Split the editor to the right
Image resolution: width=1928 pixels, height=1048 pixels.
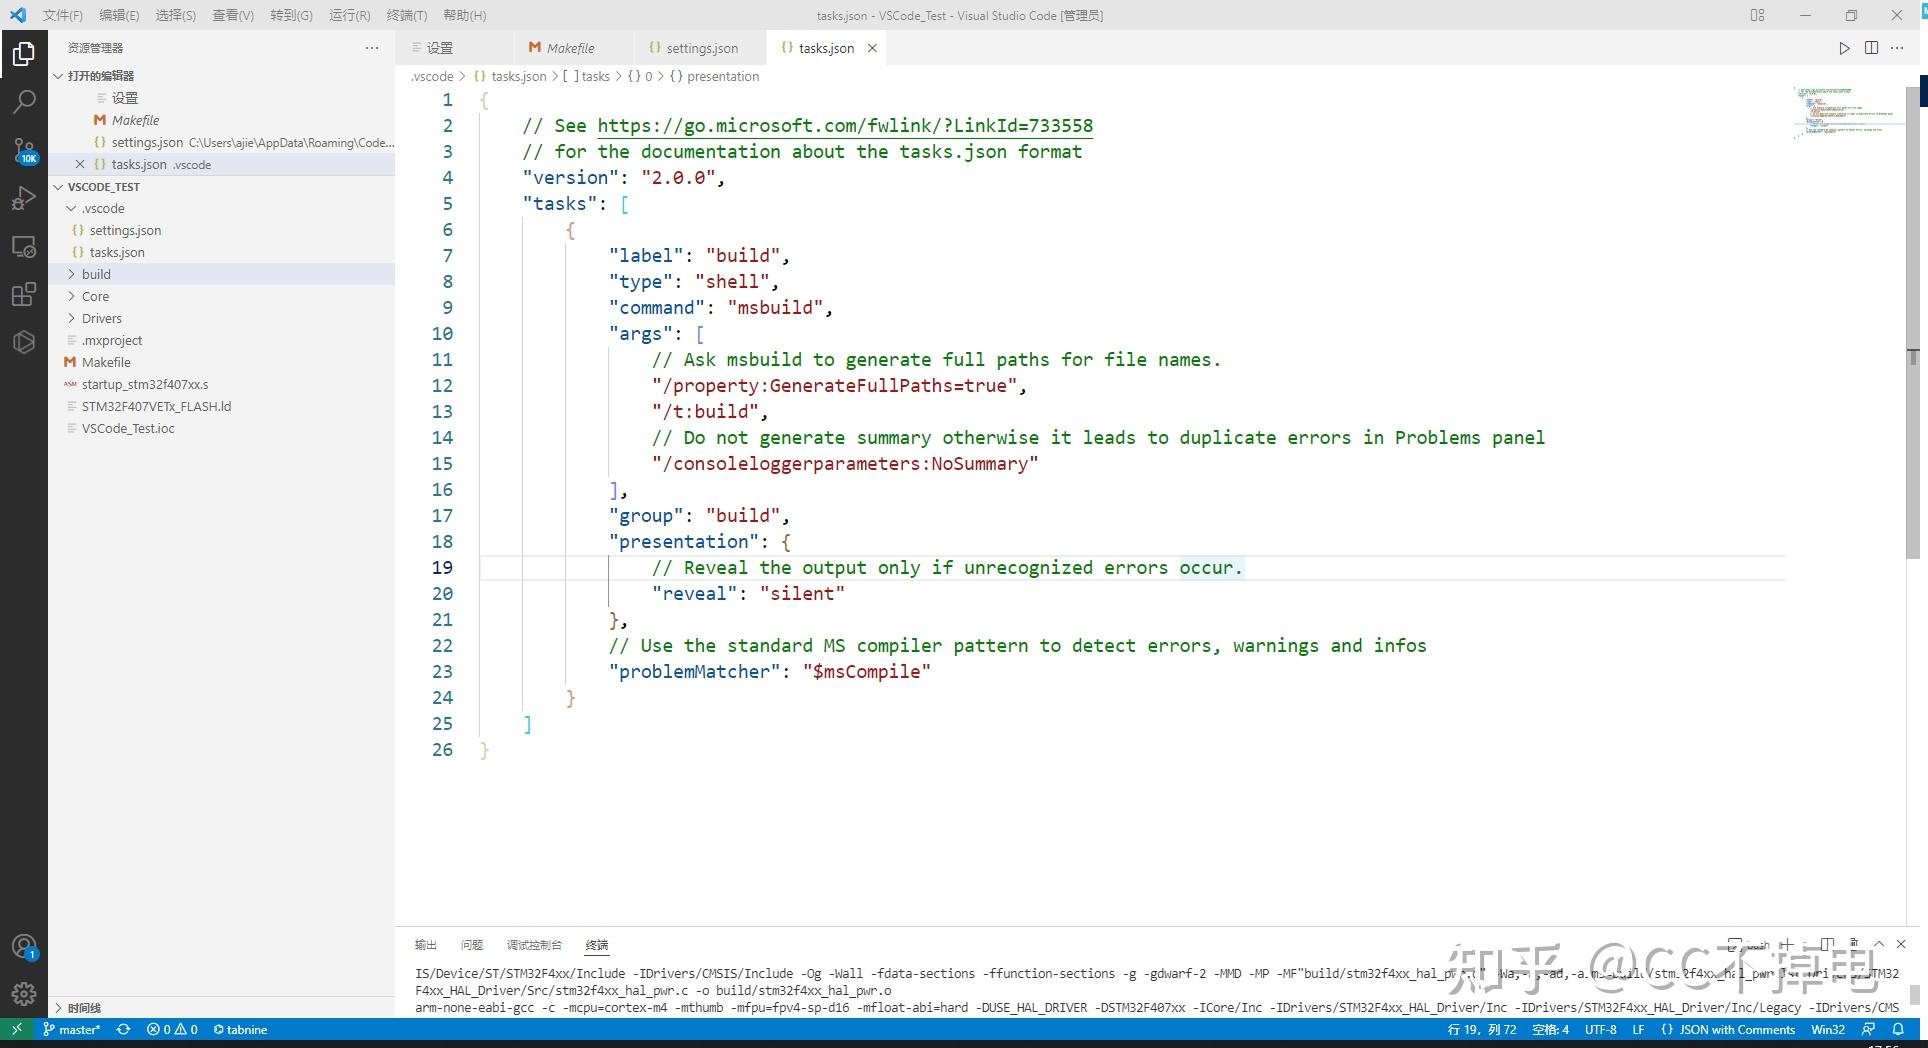[1871, 48]
